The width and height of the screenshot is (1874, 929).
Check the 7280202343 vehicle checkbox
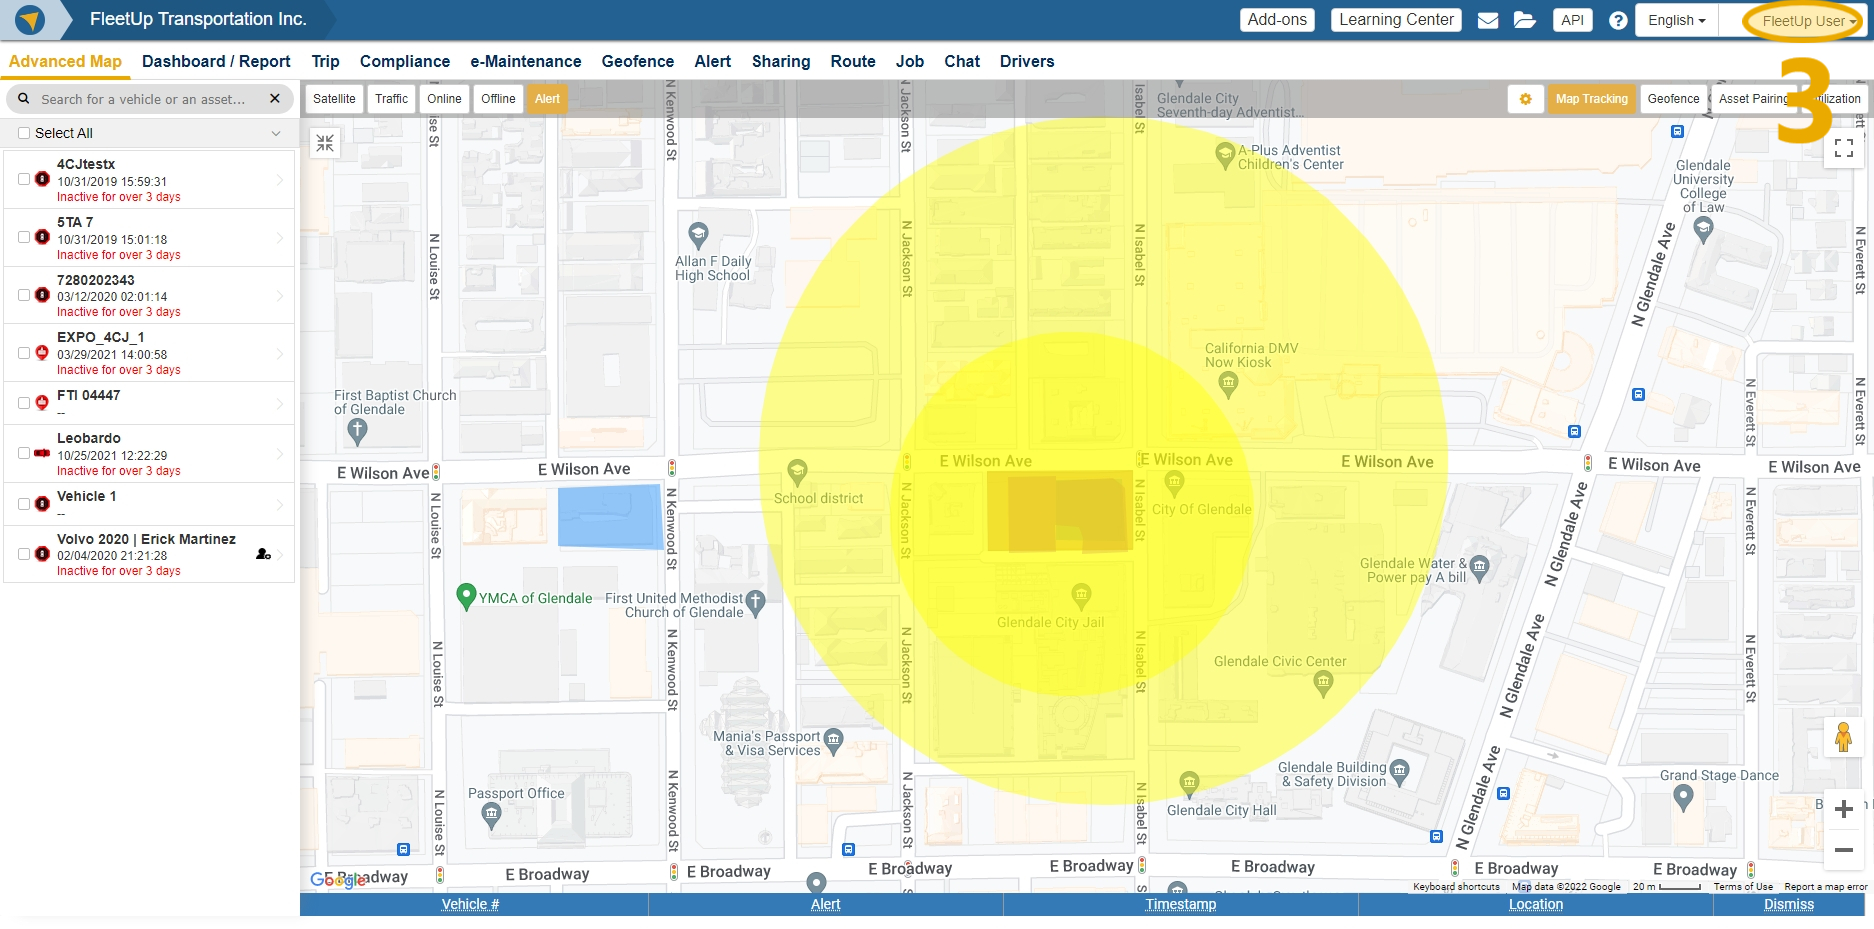[x=24, y=295]
